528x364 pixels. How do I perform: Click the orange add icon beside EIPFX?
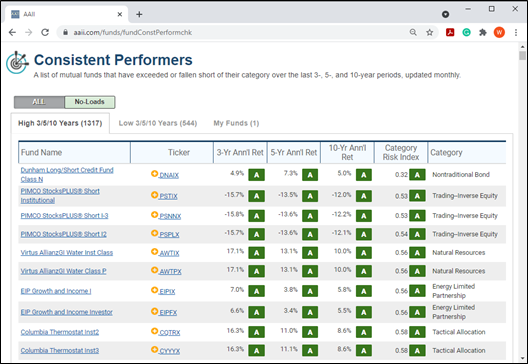pos(154,311)
